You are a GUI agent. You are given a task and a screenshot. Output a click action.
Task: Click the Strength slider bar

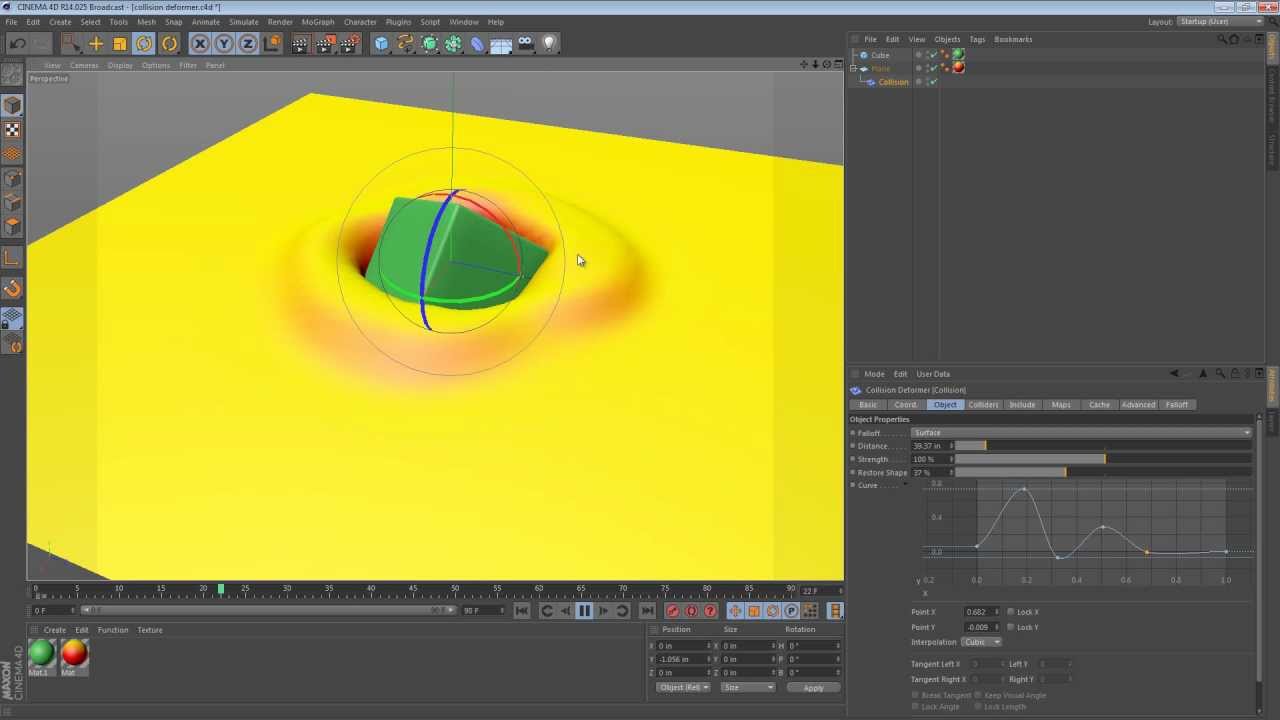1103,459
